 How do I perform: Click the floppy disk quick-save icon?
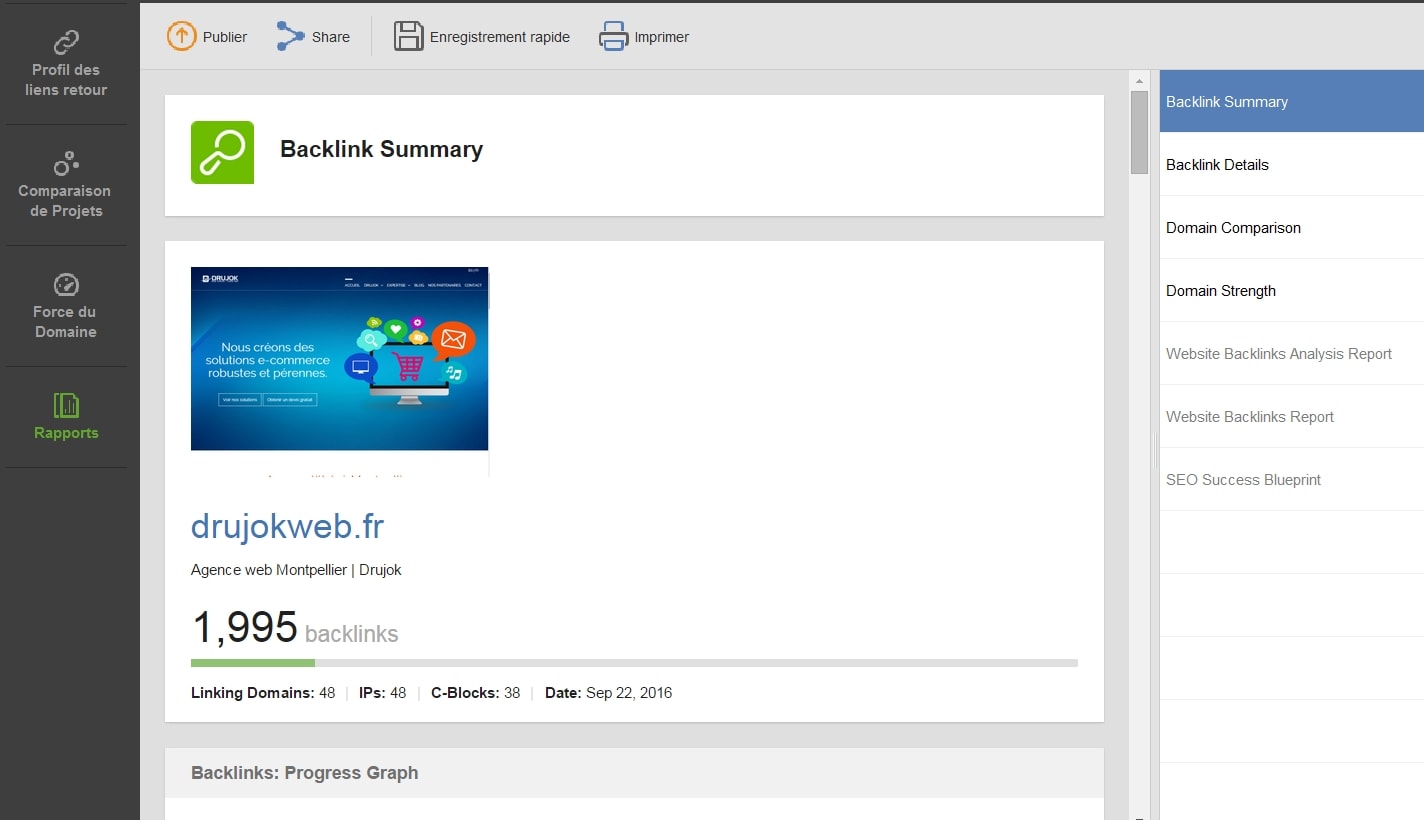coord(408,37)
